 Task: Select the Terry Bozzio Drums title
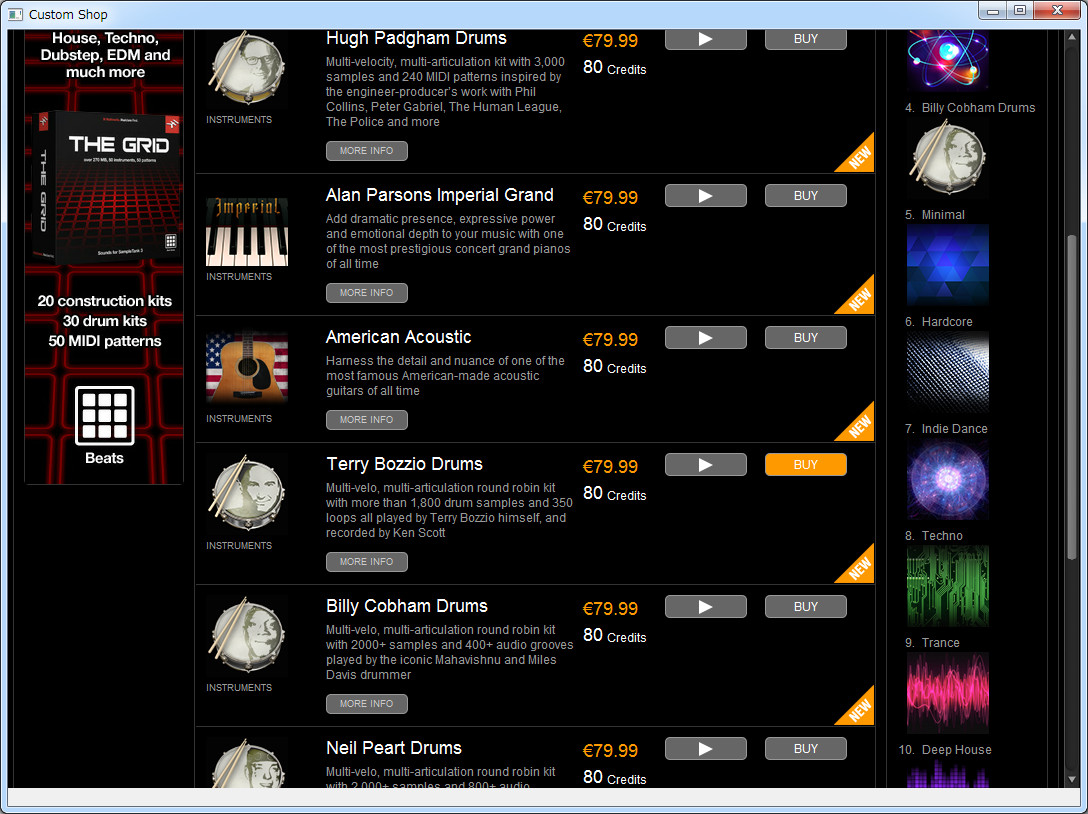405,464
